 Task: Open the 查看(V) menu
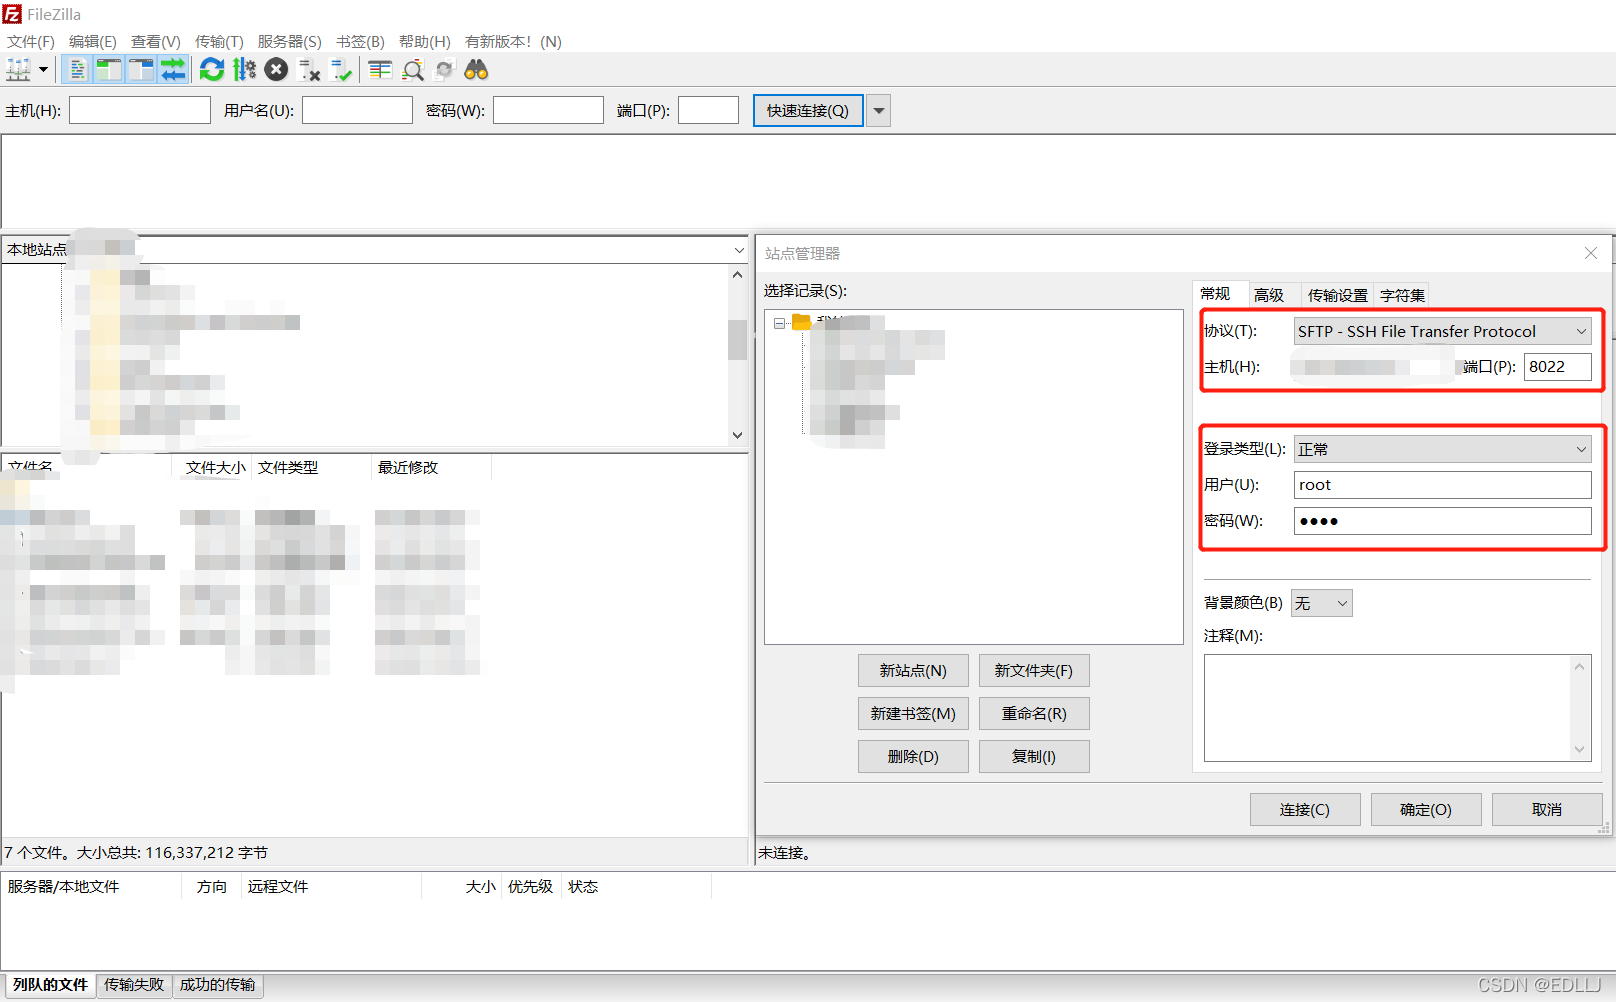click(x=156, y=41)
